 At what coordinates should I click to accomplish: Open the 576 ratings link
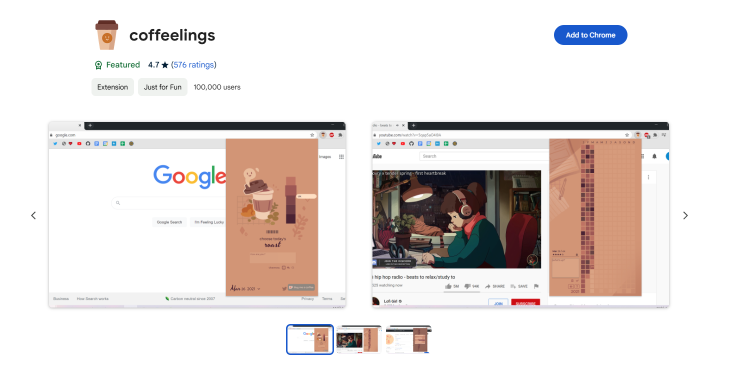click(194, 65)
